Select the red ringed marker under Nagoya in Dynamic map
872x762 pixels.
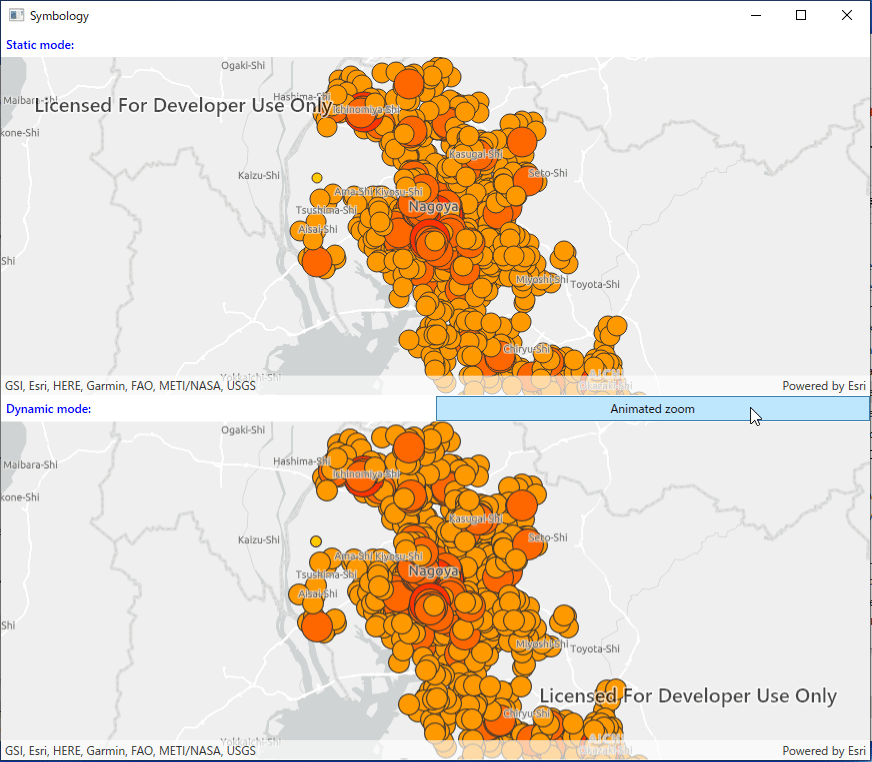click(x=432, y=604)
